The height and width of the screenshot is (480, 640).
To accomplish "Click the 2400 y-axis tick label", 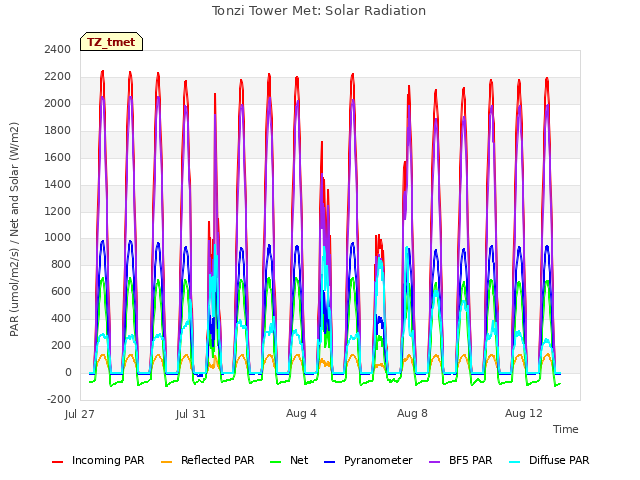I will coord(58,50).
